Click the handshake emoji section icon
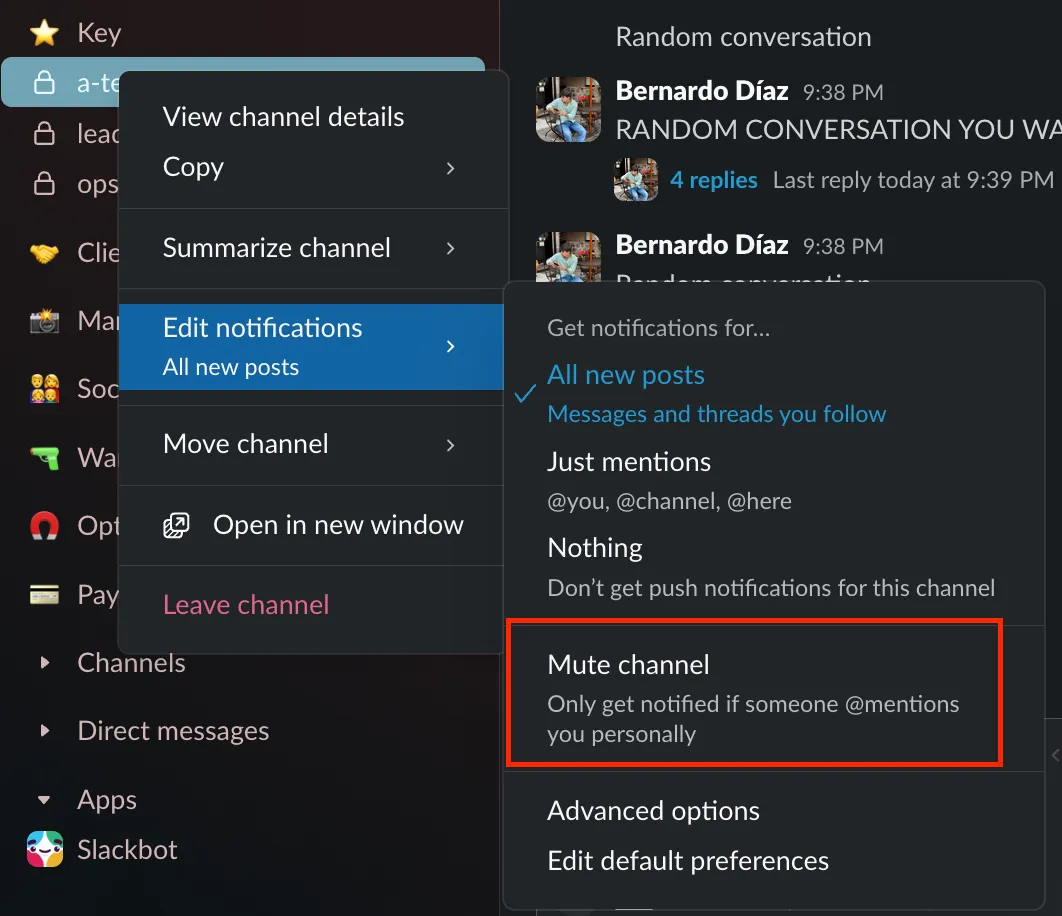This screenshot has width=1062, height=916. click(x=44, y=253)
